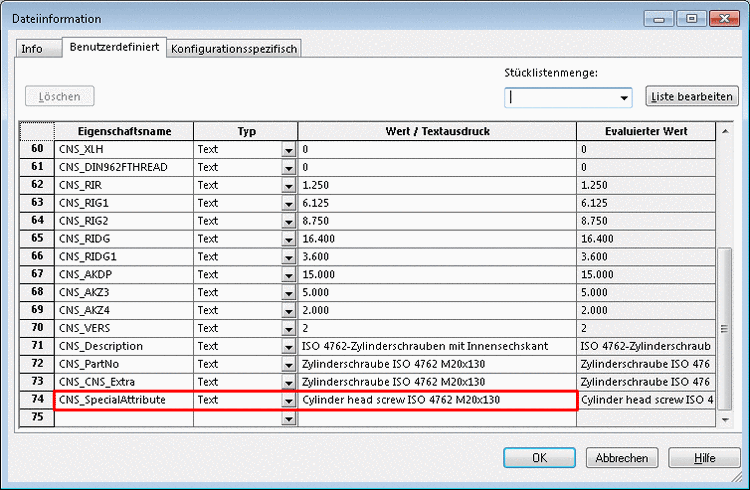Click the Eigenschaftsname column header
The width and height of the screenshot is (750, 490).
[x=124, y=131]
